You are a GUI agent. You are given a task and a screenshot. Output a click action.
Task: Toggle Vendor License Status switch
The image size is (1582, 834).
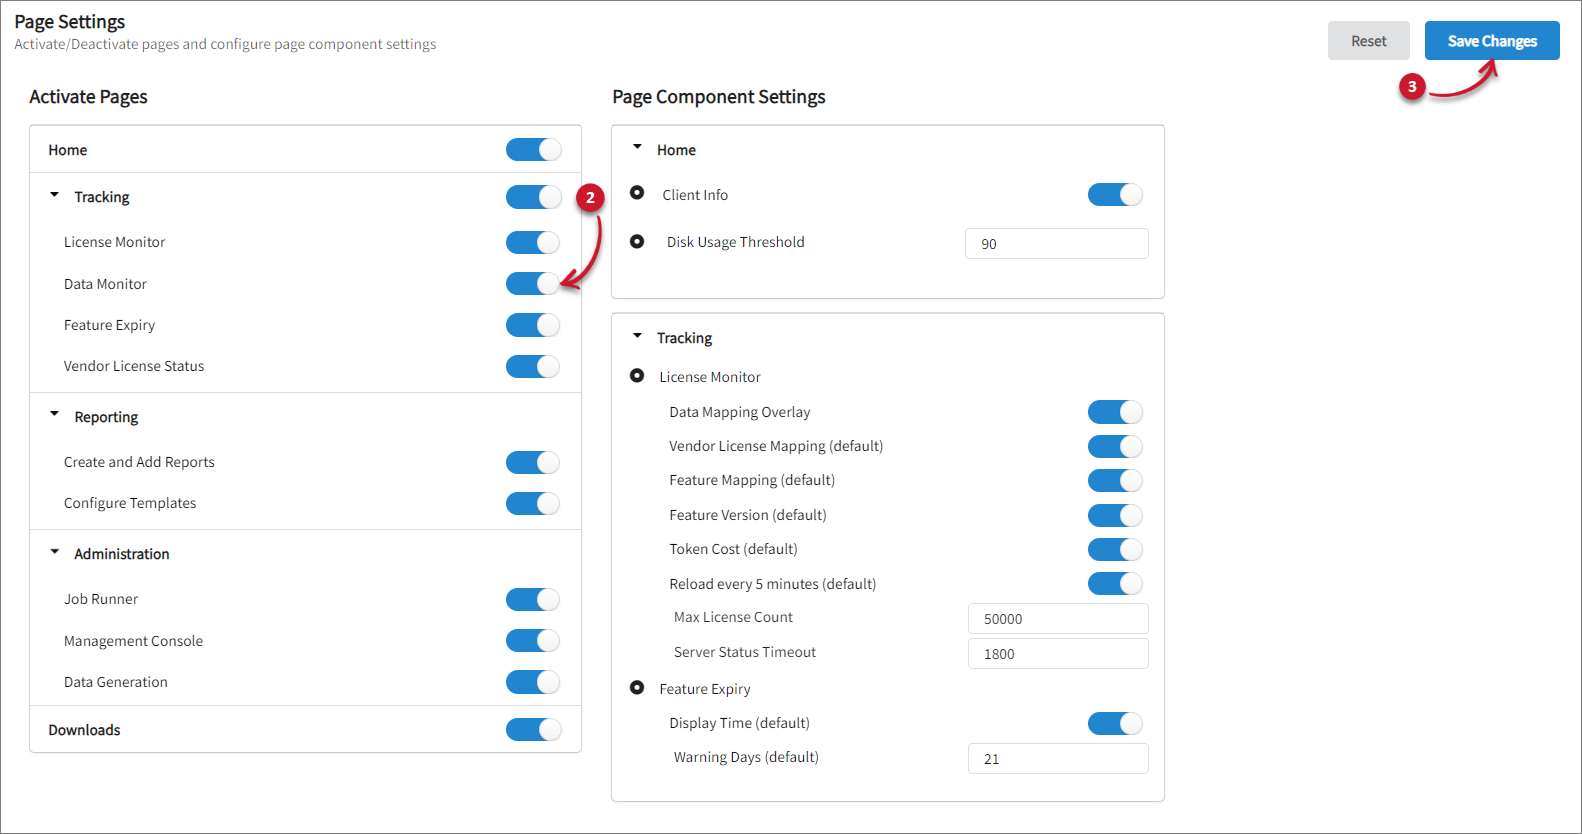pyautogui.click(x=533, y=366)
